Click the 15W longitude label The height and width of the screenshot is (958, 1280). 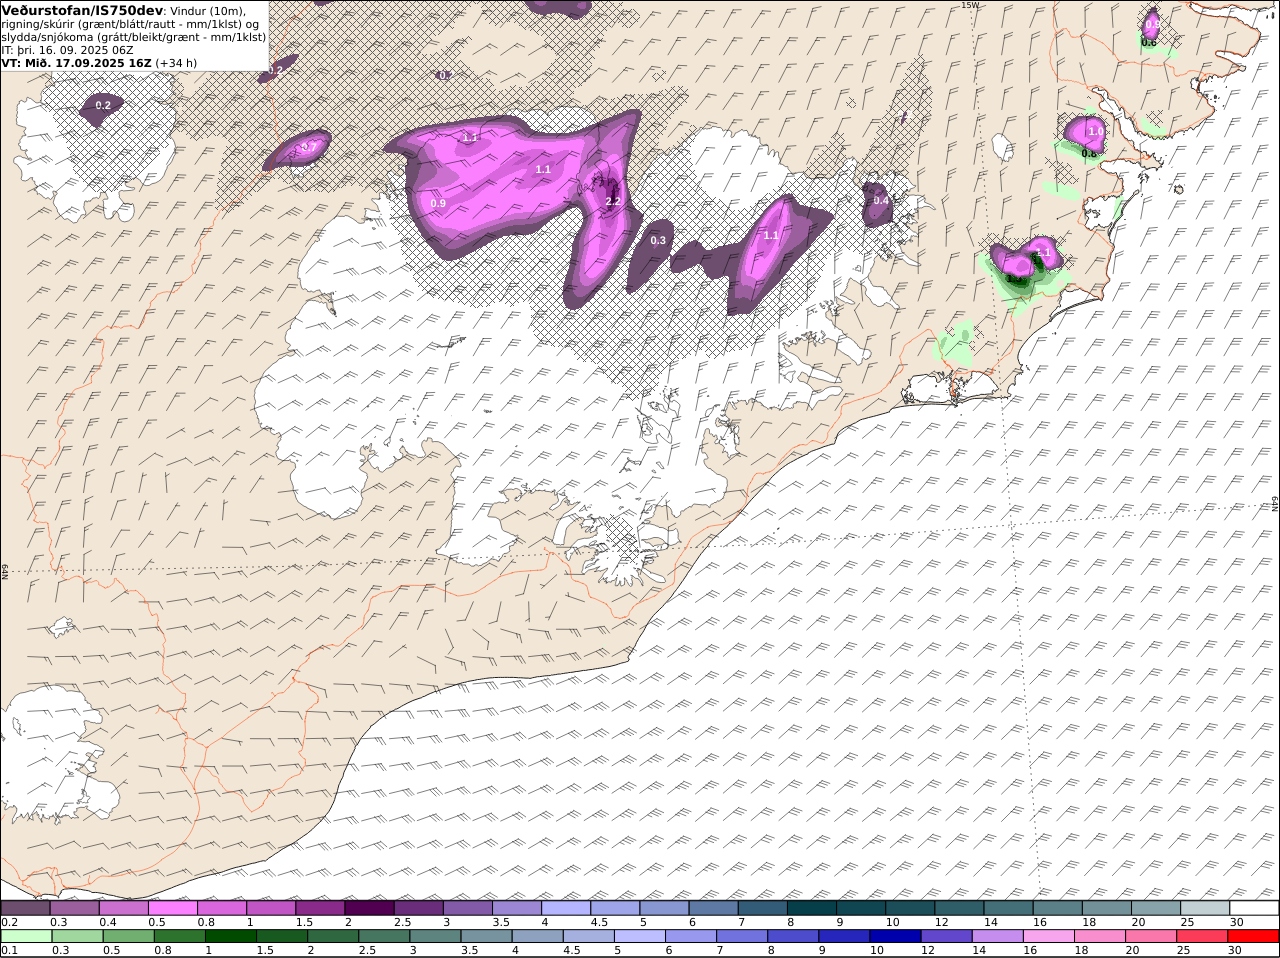(969, 5)
